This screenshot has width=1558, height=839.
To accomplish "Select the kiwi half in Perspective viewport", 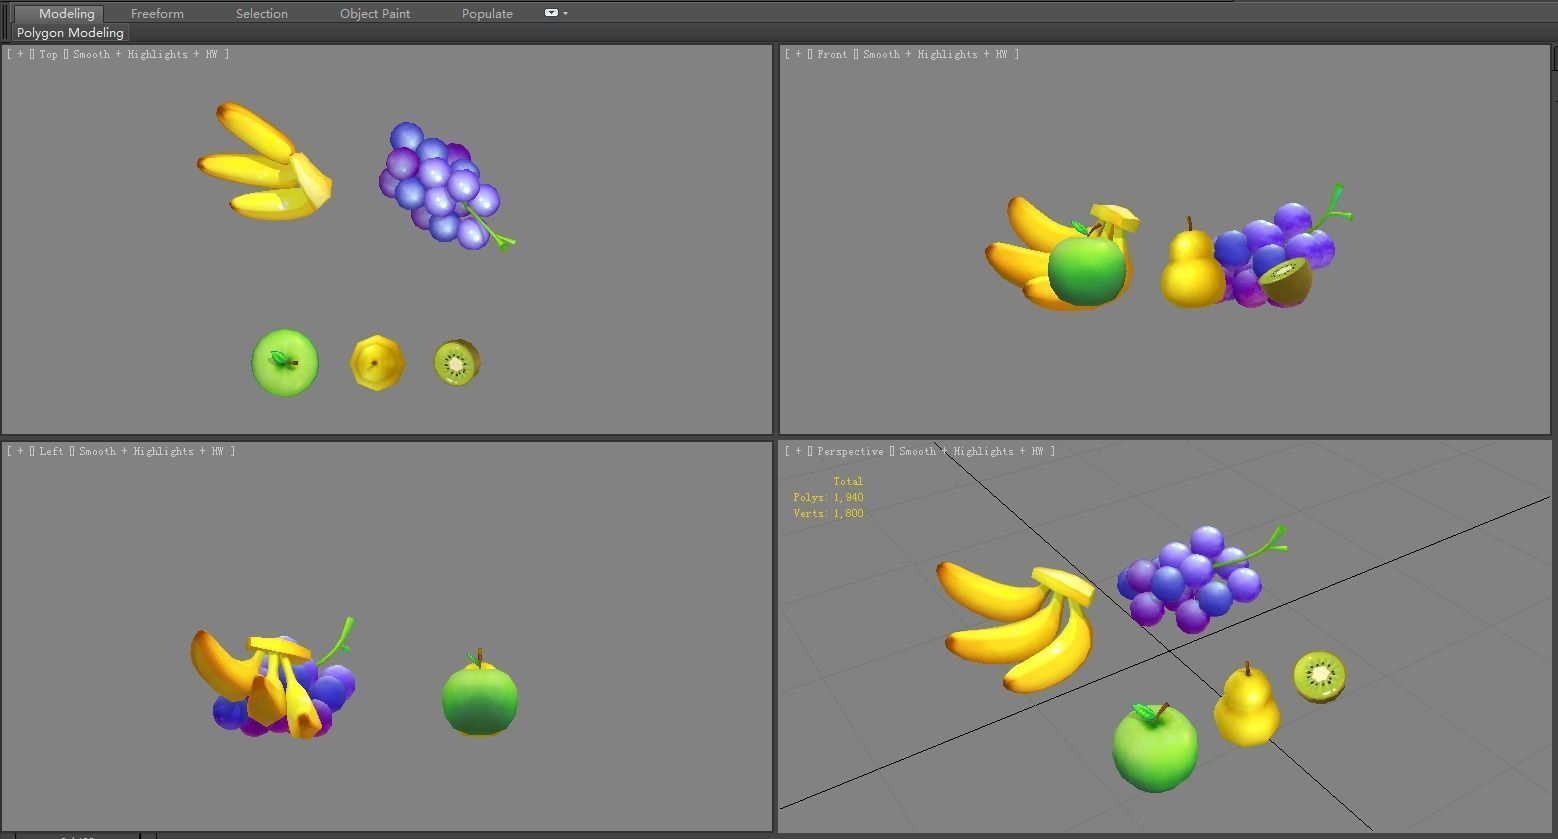I will pyautogui.click(x=1320, y=677).
